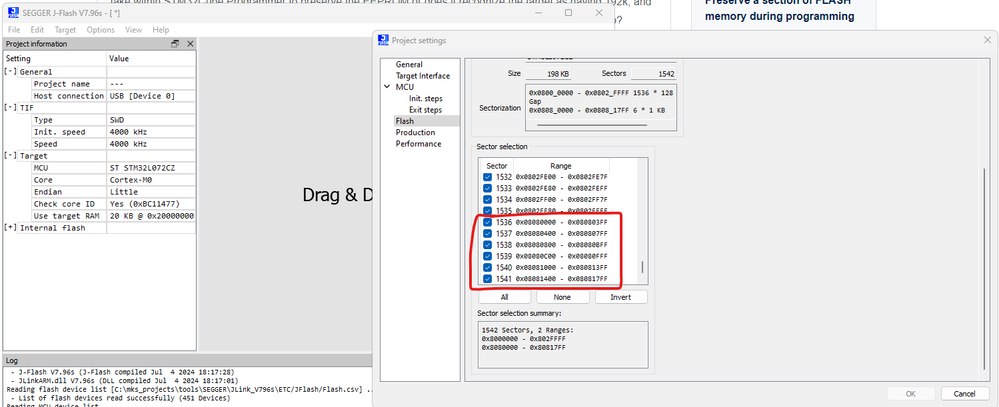Screen dimensions: 999x407
Task: Uncheck sector 1541 checkbox
Action: pyautogui.click(x=487, y=279)
